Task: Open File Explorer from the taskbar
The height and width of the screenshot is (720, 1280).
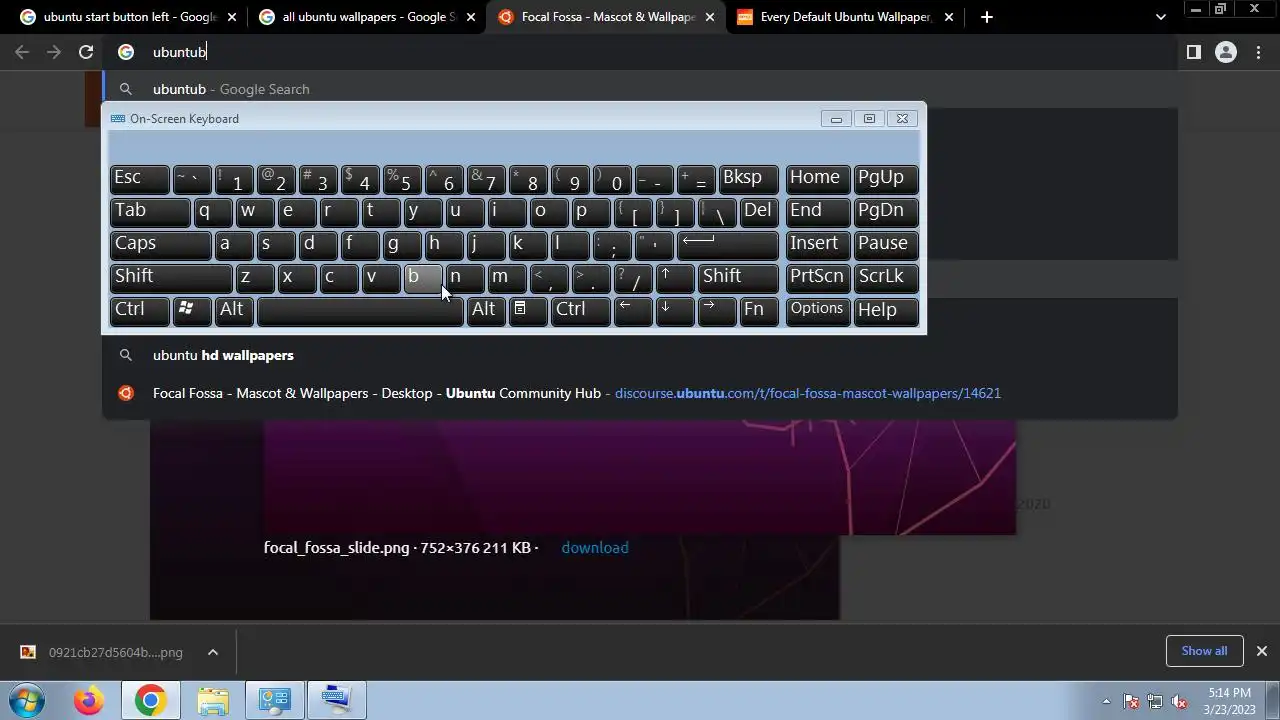Action: pos(212,700)
